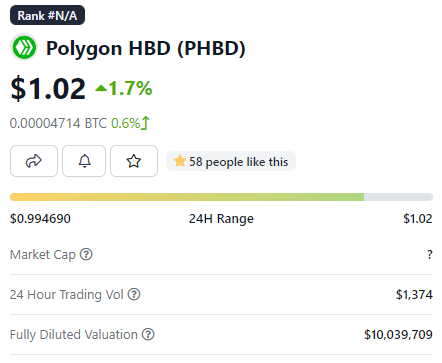This screenshot has height=363, width=442.
Task: Open Fully Diluted Valuation help icon
Action: [x=148, y=334]
